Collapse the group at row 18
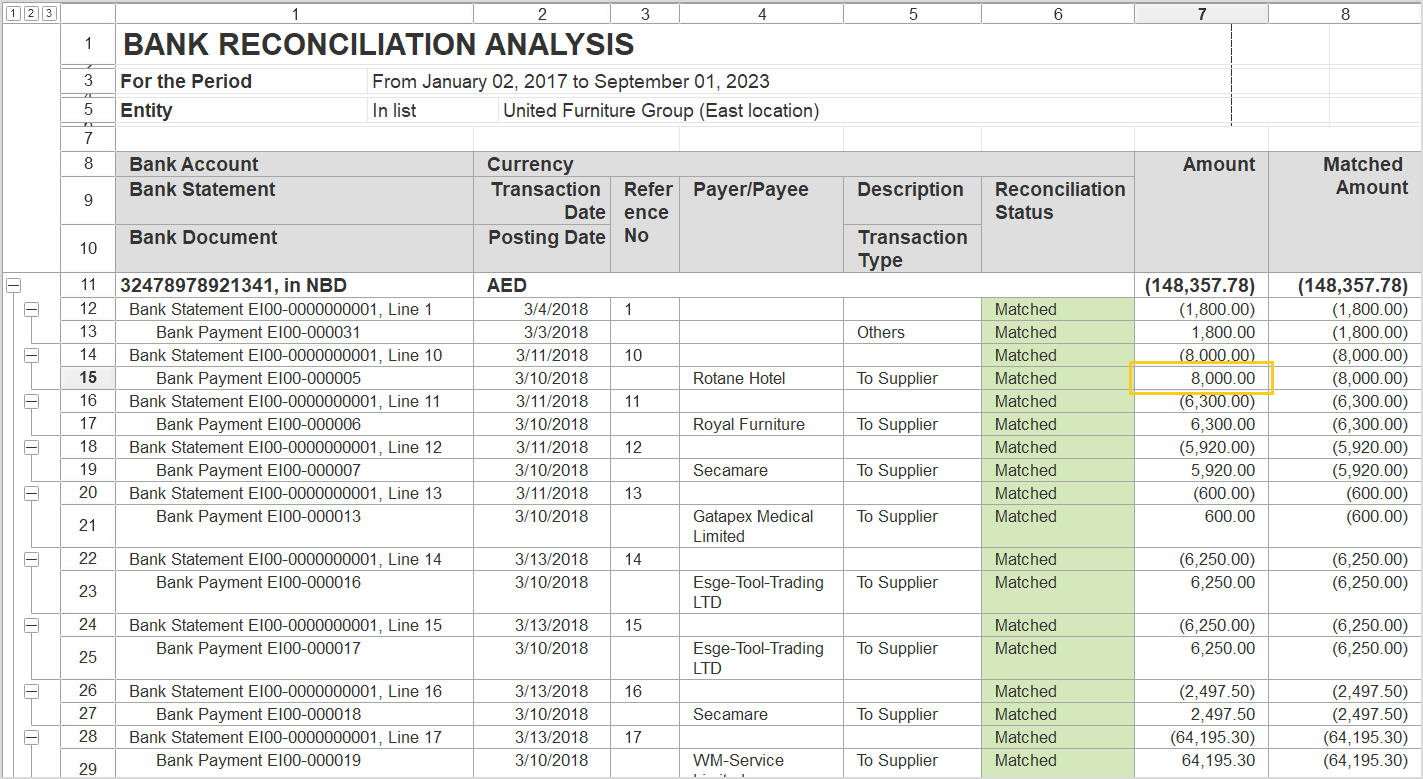 pos(31,447)
